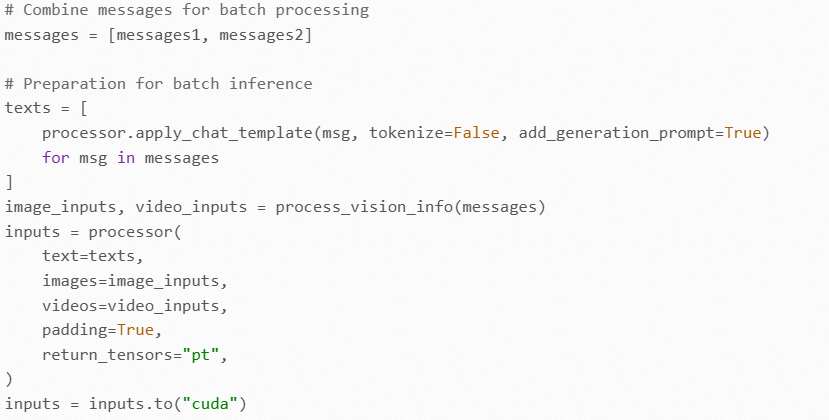Viewport: 829px width, 420px height.
Task: Click the green "cuda" string
Action: (210, 404)
